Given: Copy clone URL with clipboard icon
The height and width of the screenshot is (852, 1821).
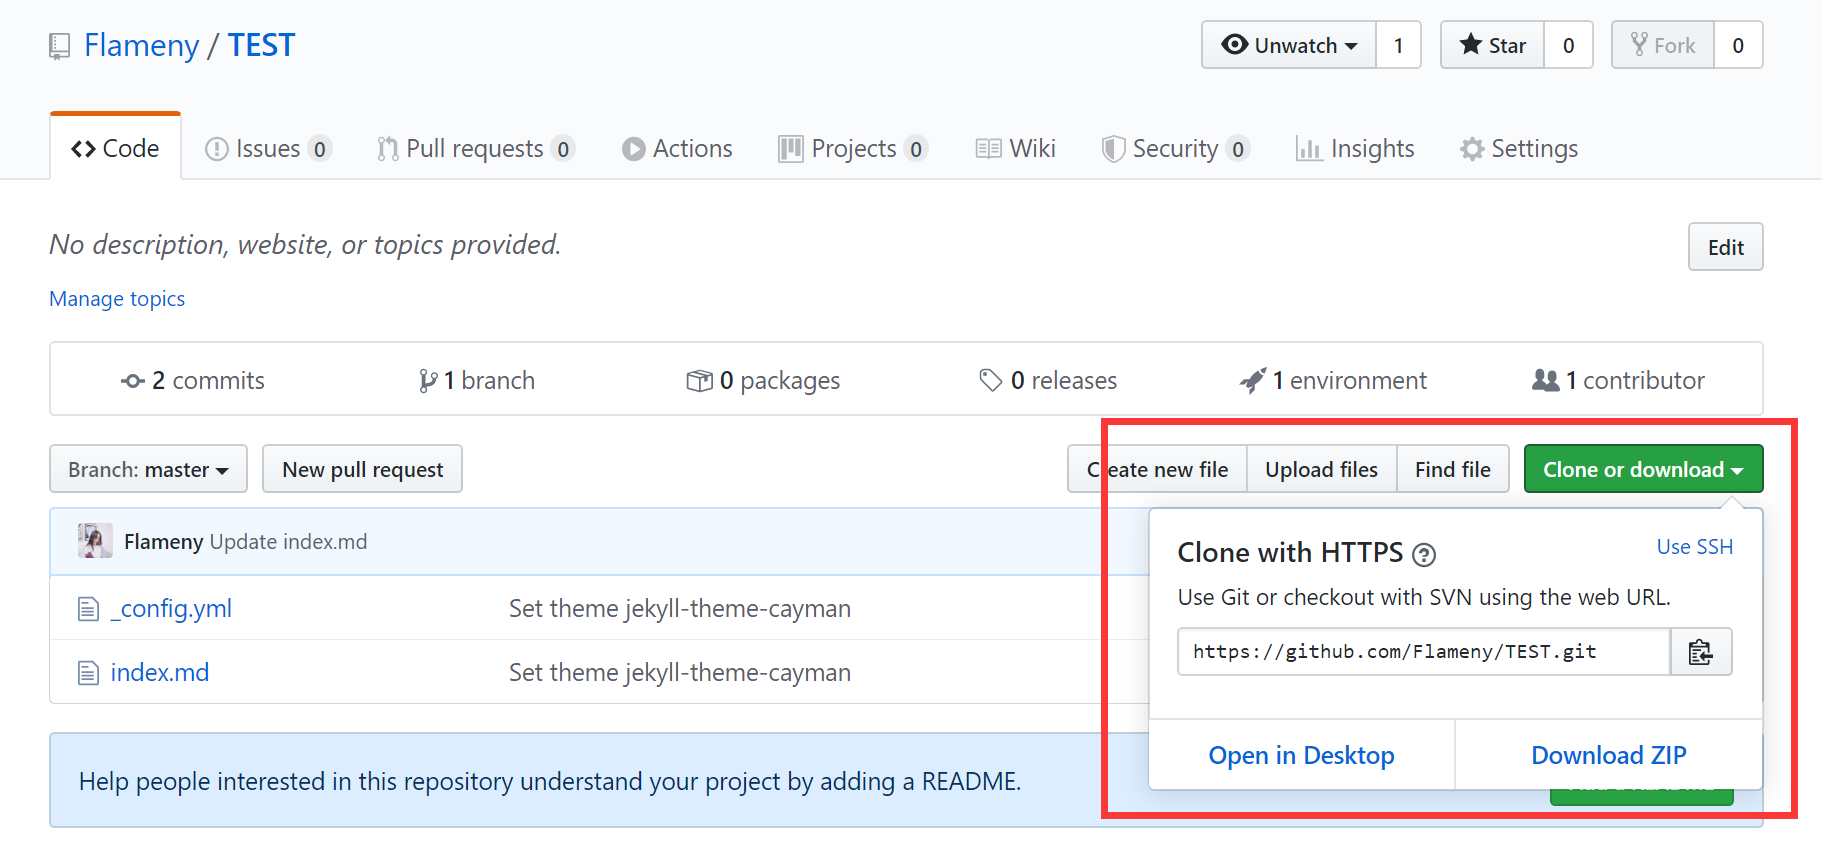Looking at the screenshot, I should click(x=1701, y=652).
